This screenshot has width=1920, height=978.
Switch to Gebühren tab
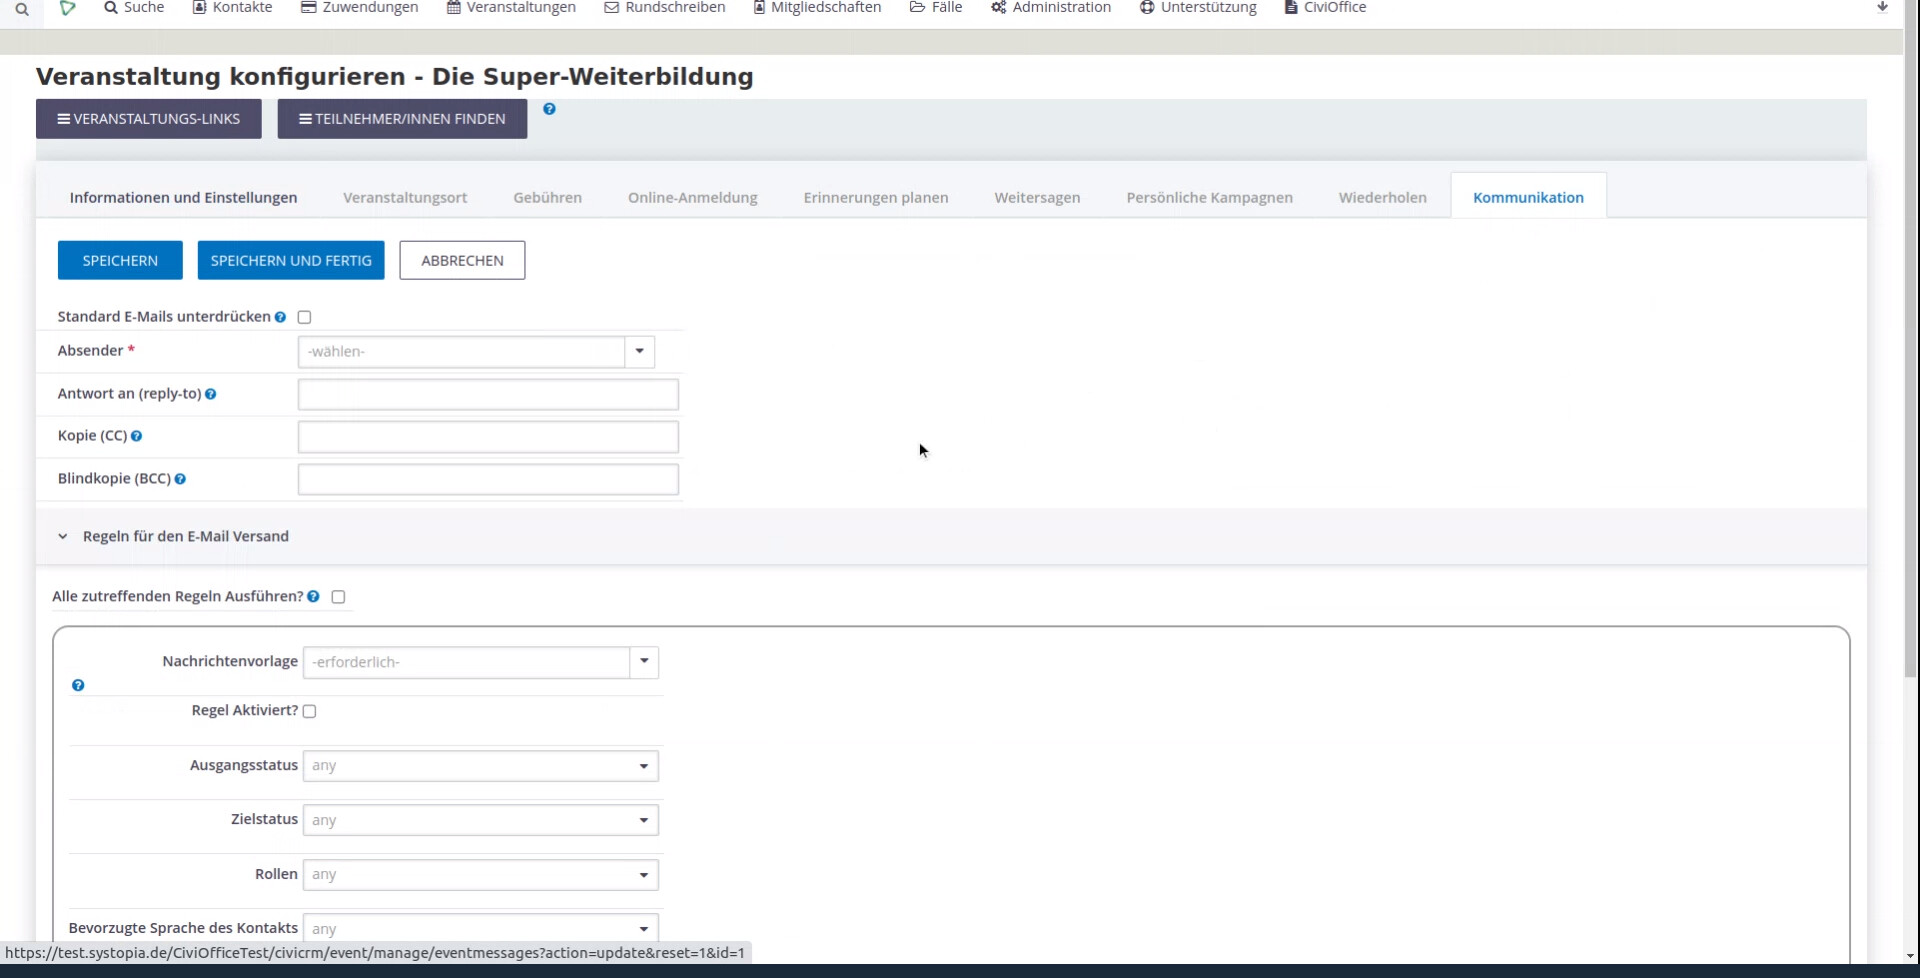547,197
